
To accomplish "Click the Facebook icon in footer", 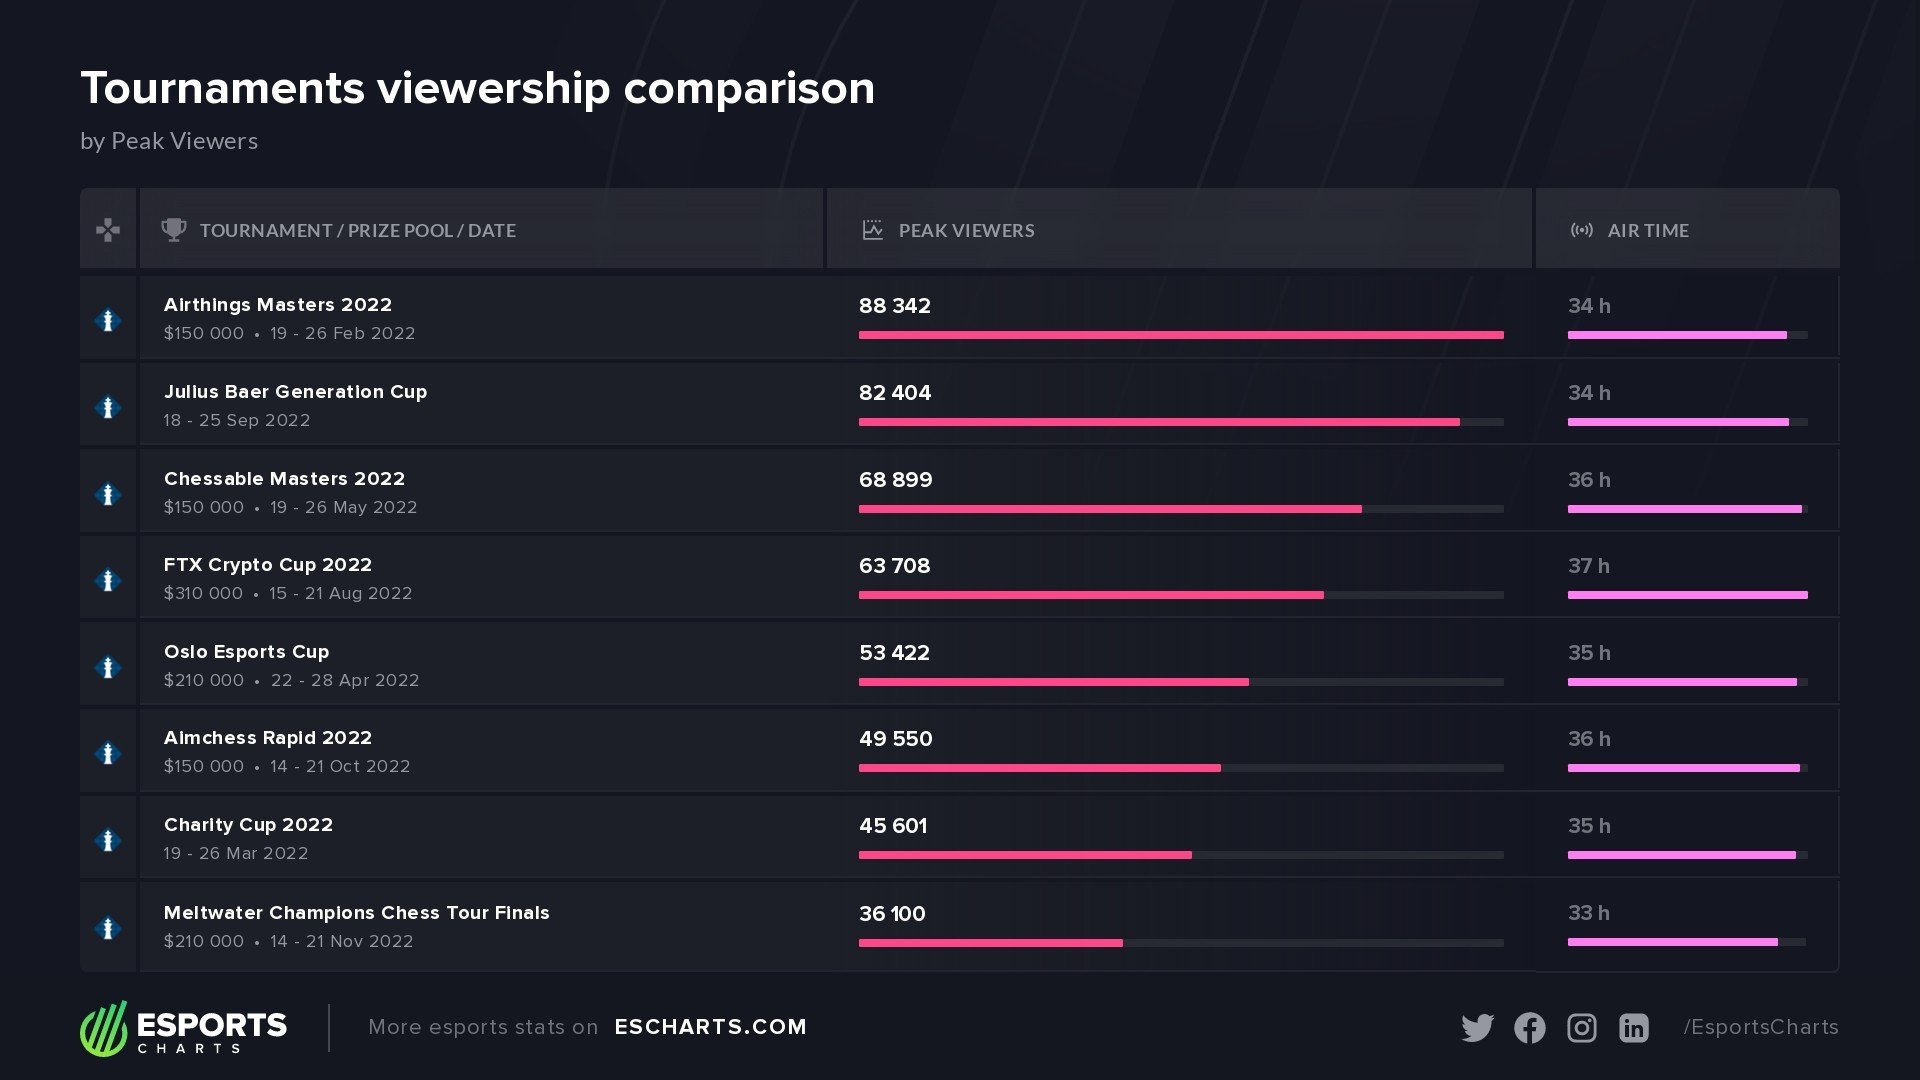I will pyautogui.click(x=1529, y=1028).
